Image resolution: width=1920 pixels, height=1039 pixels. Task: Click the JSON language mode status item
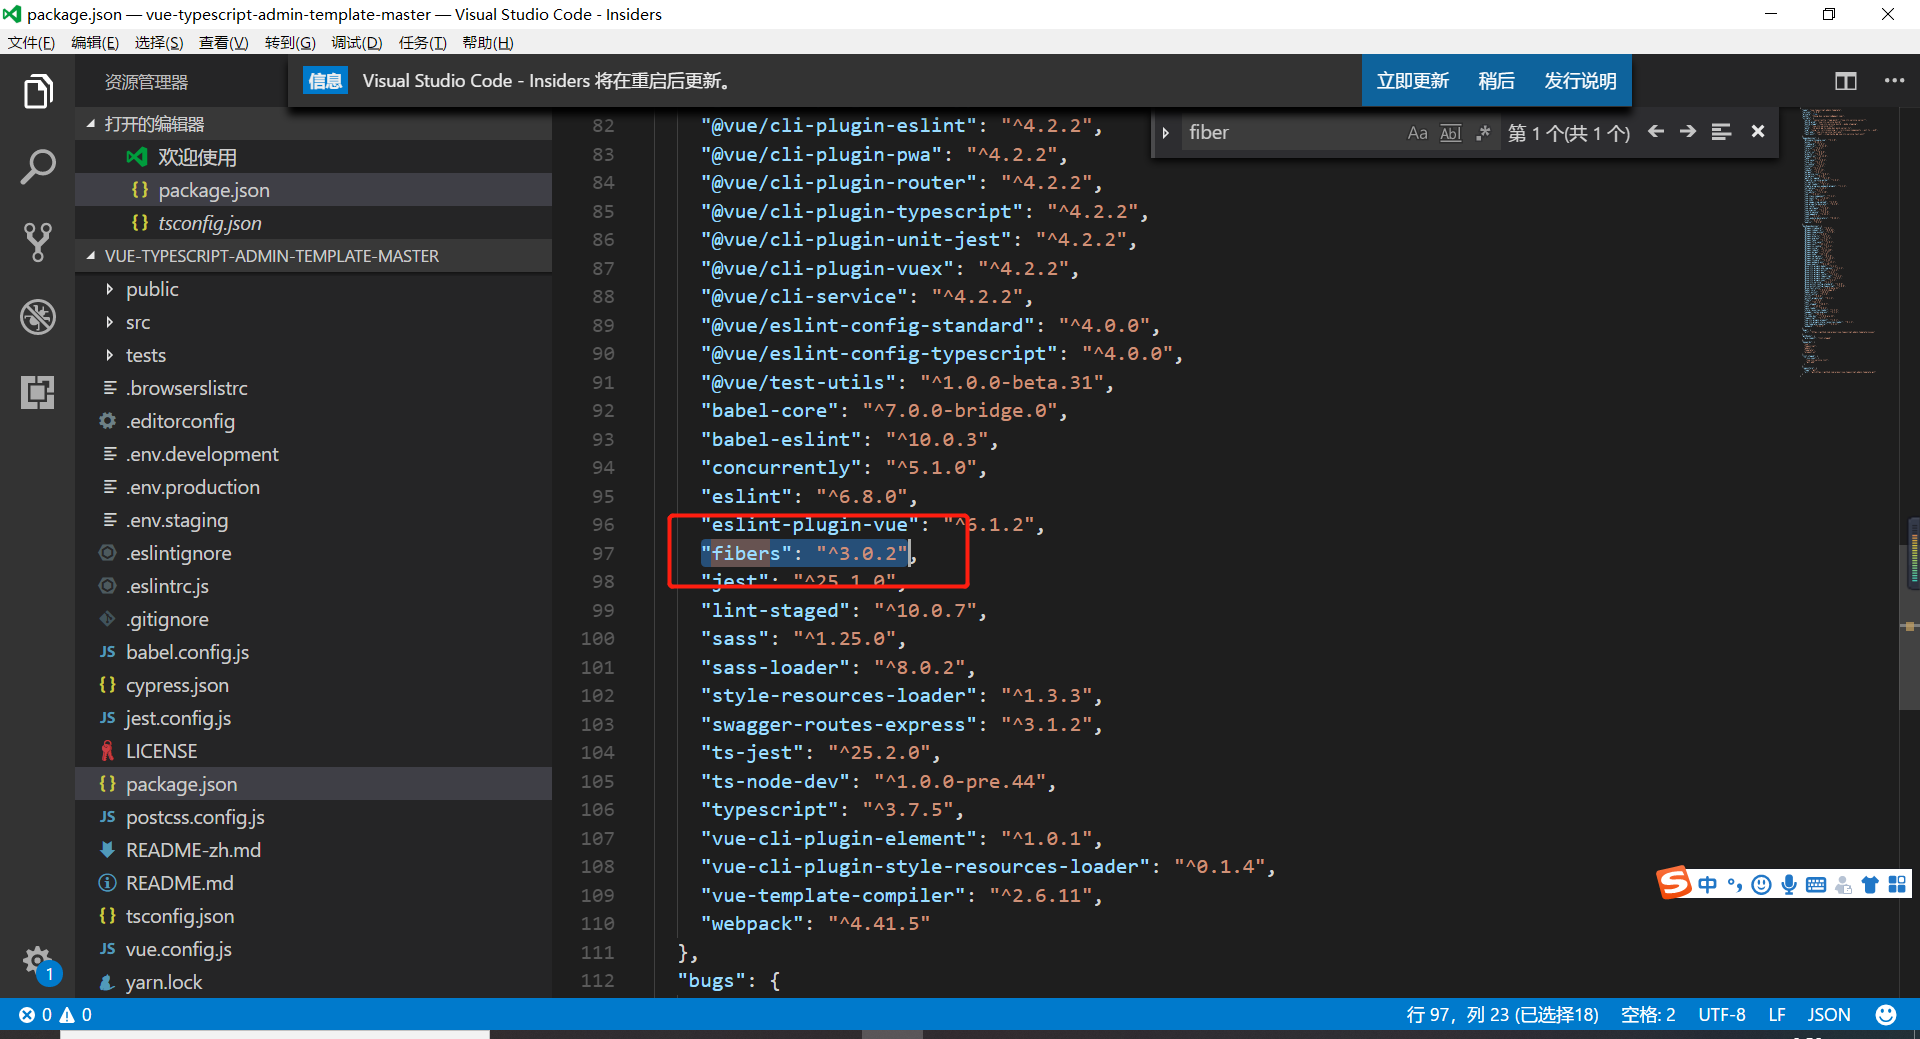pos(1829,1014)
